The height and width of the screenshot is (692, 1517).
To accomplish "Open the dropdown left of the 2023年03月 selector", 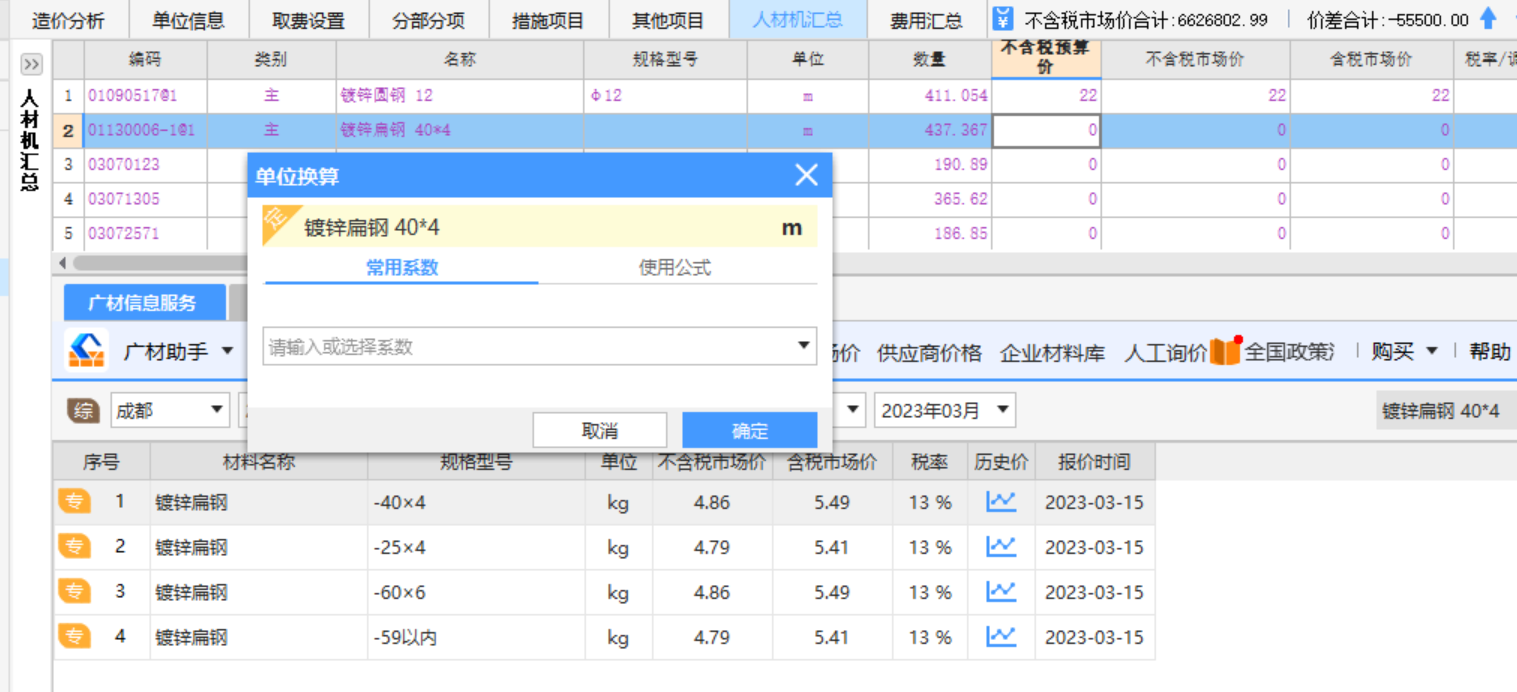I will point(854,410).
